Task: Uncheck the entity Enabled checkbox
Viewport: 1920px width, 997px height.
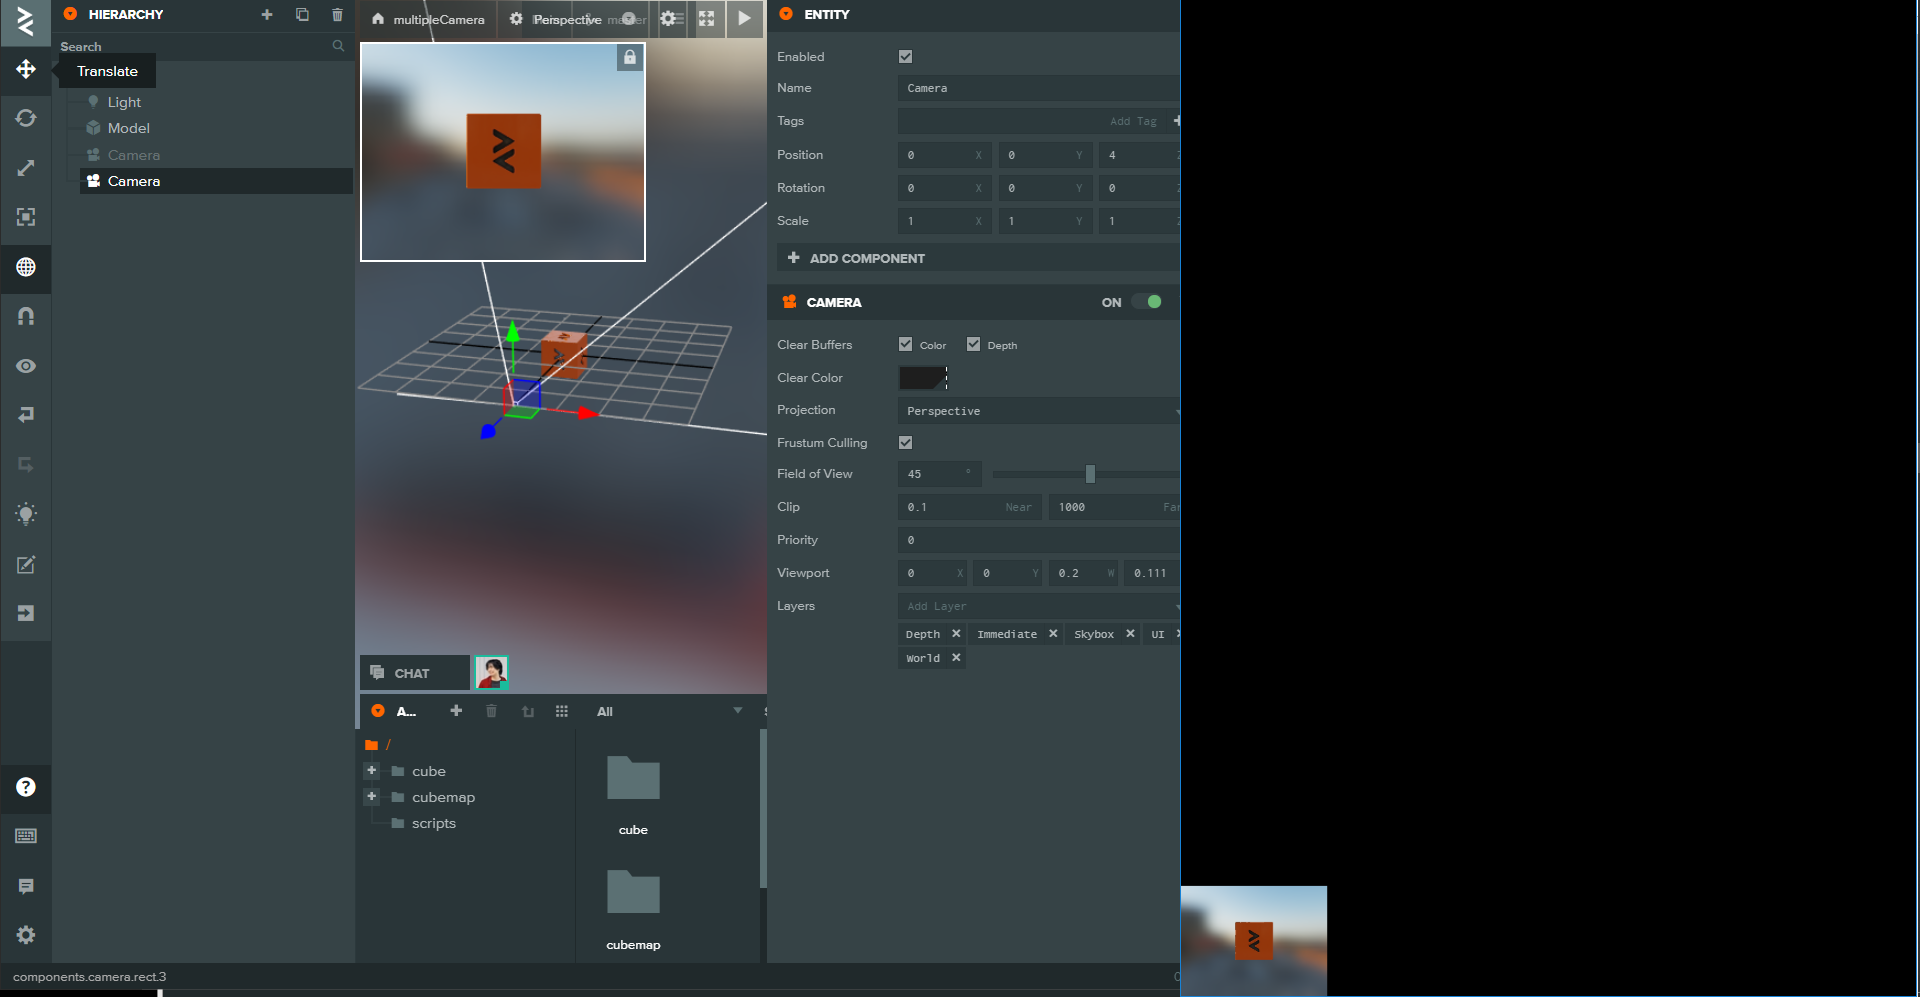Action: pyautogui.click(x=905, y=57)
